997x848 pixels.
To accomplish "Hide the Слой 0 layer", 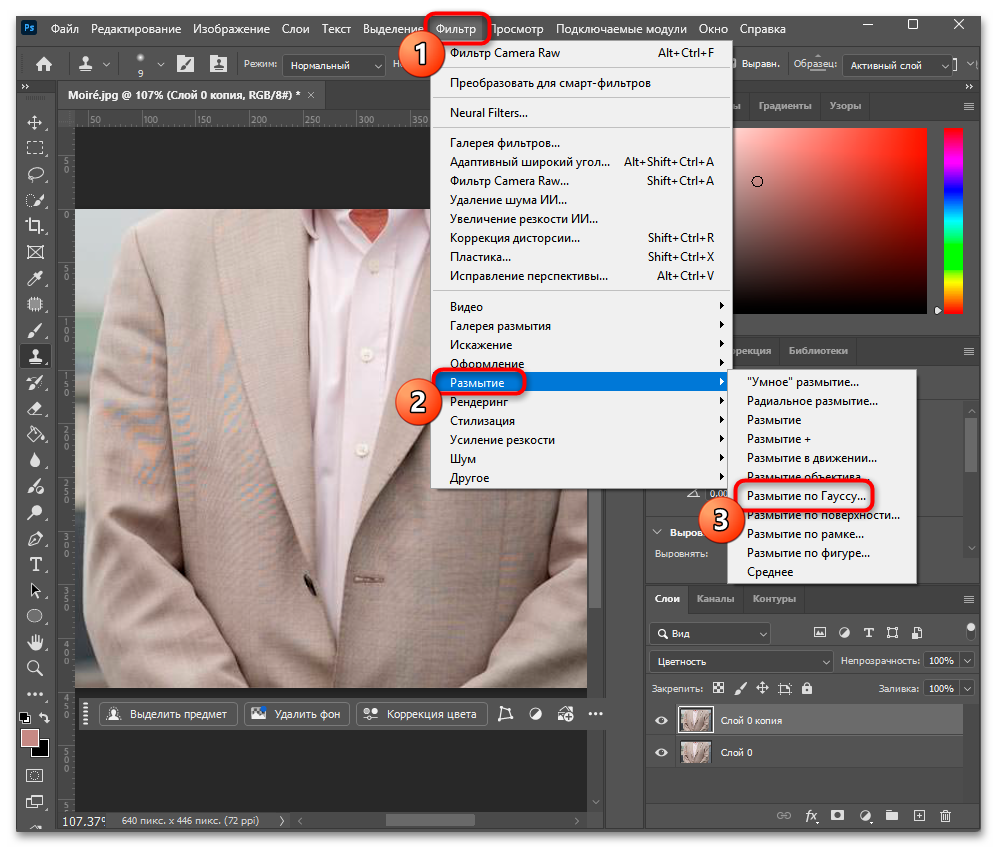I will 661,752.
